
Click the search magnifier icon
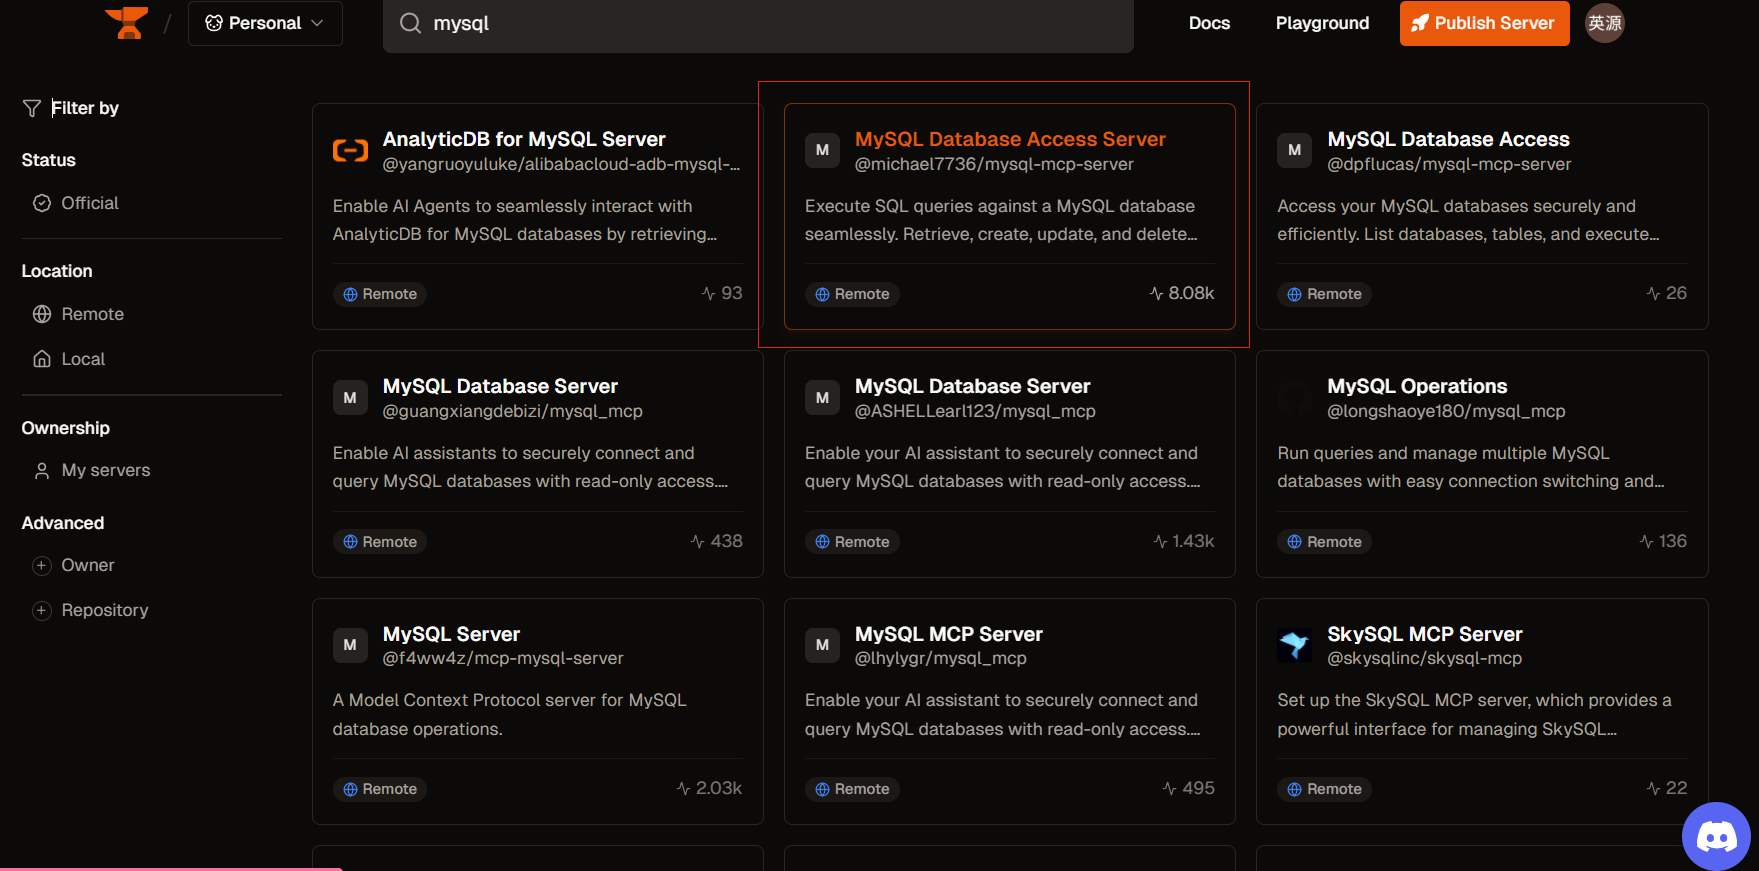410,23
